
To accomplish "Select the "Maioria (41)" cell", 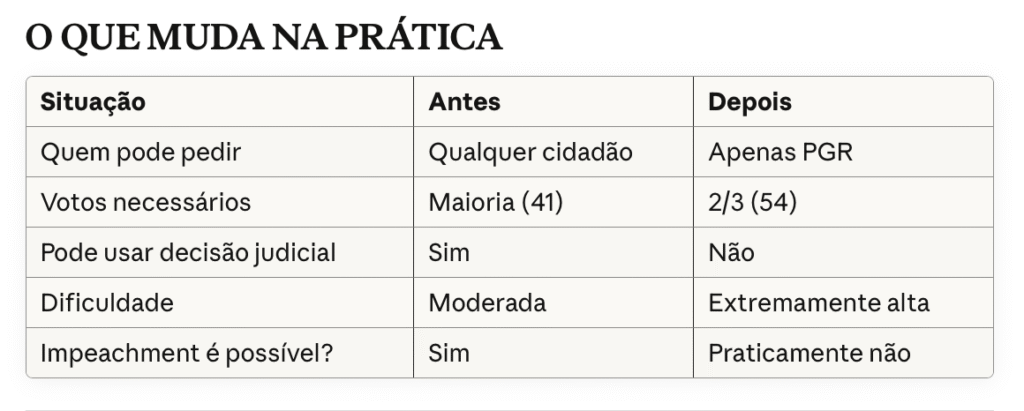I will [496, 203].
